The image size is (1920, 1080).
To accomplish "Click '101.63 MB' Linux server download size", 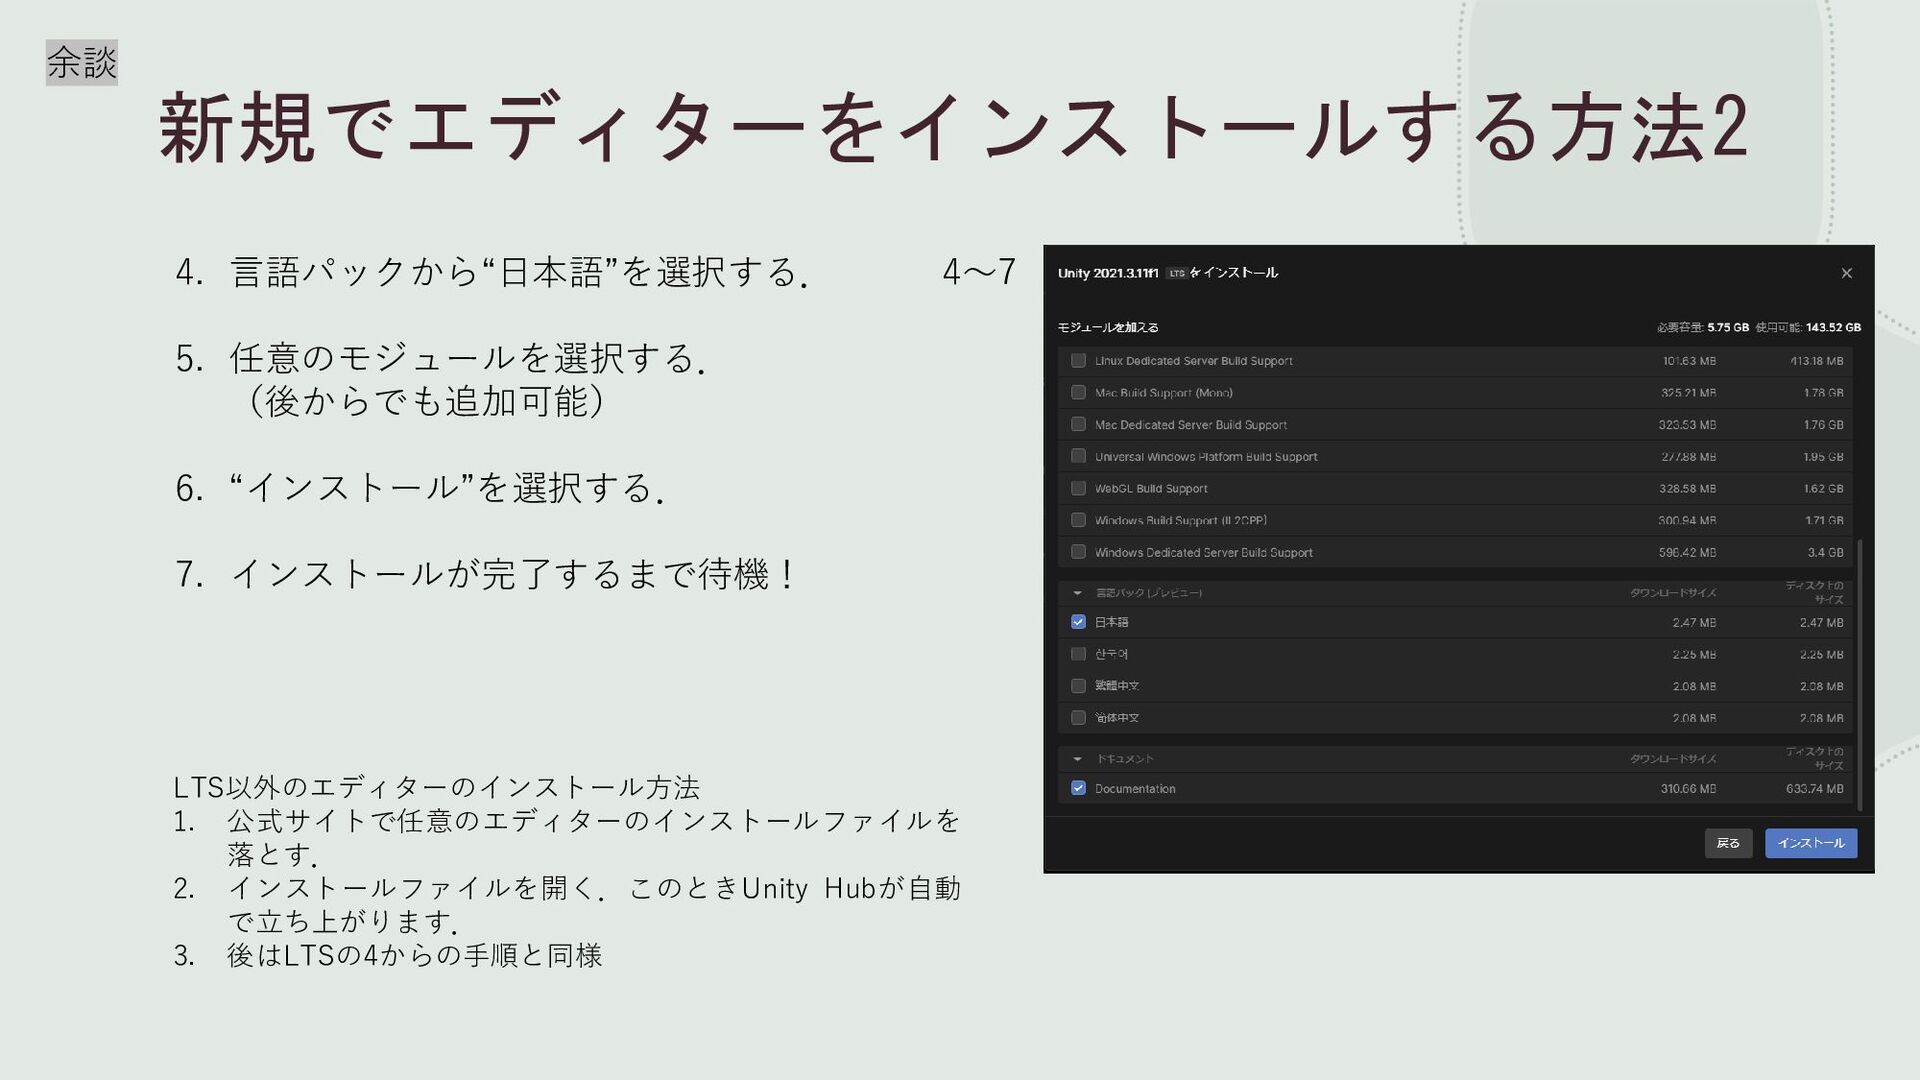I will tap(1689, 361).
